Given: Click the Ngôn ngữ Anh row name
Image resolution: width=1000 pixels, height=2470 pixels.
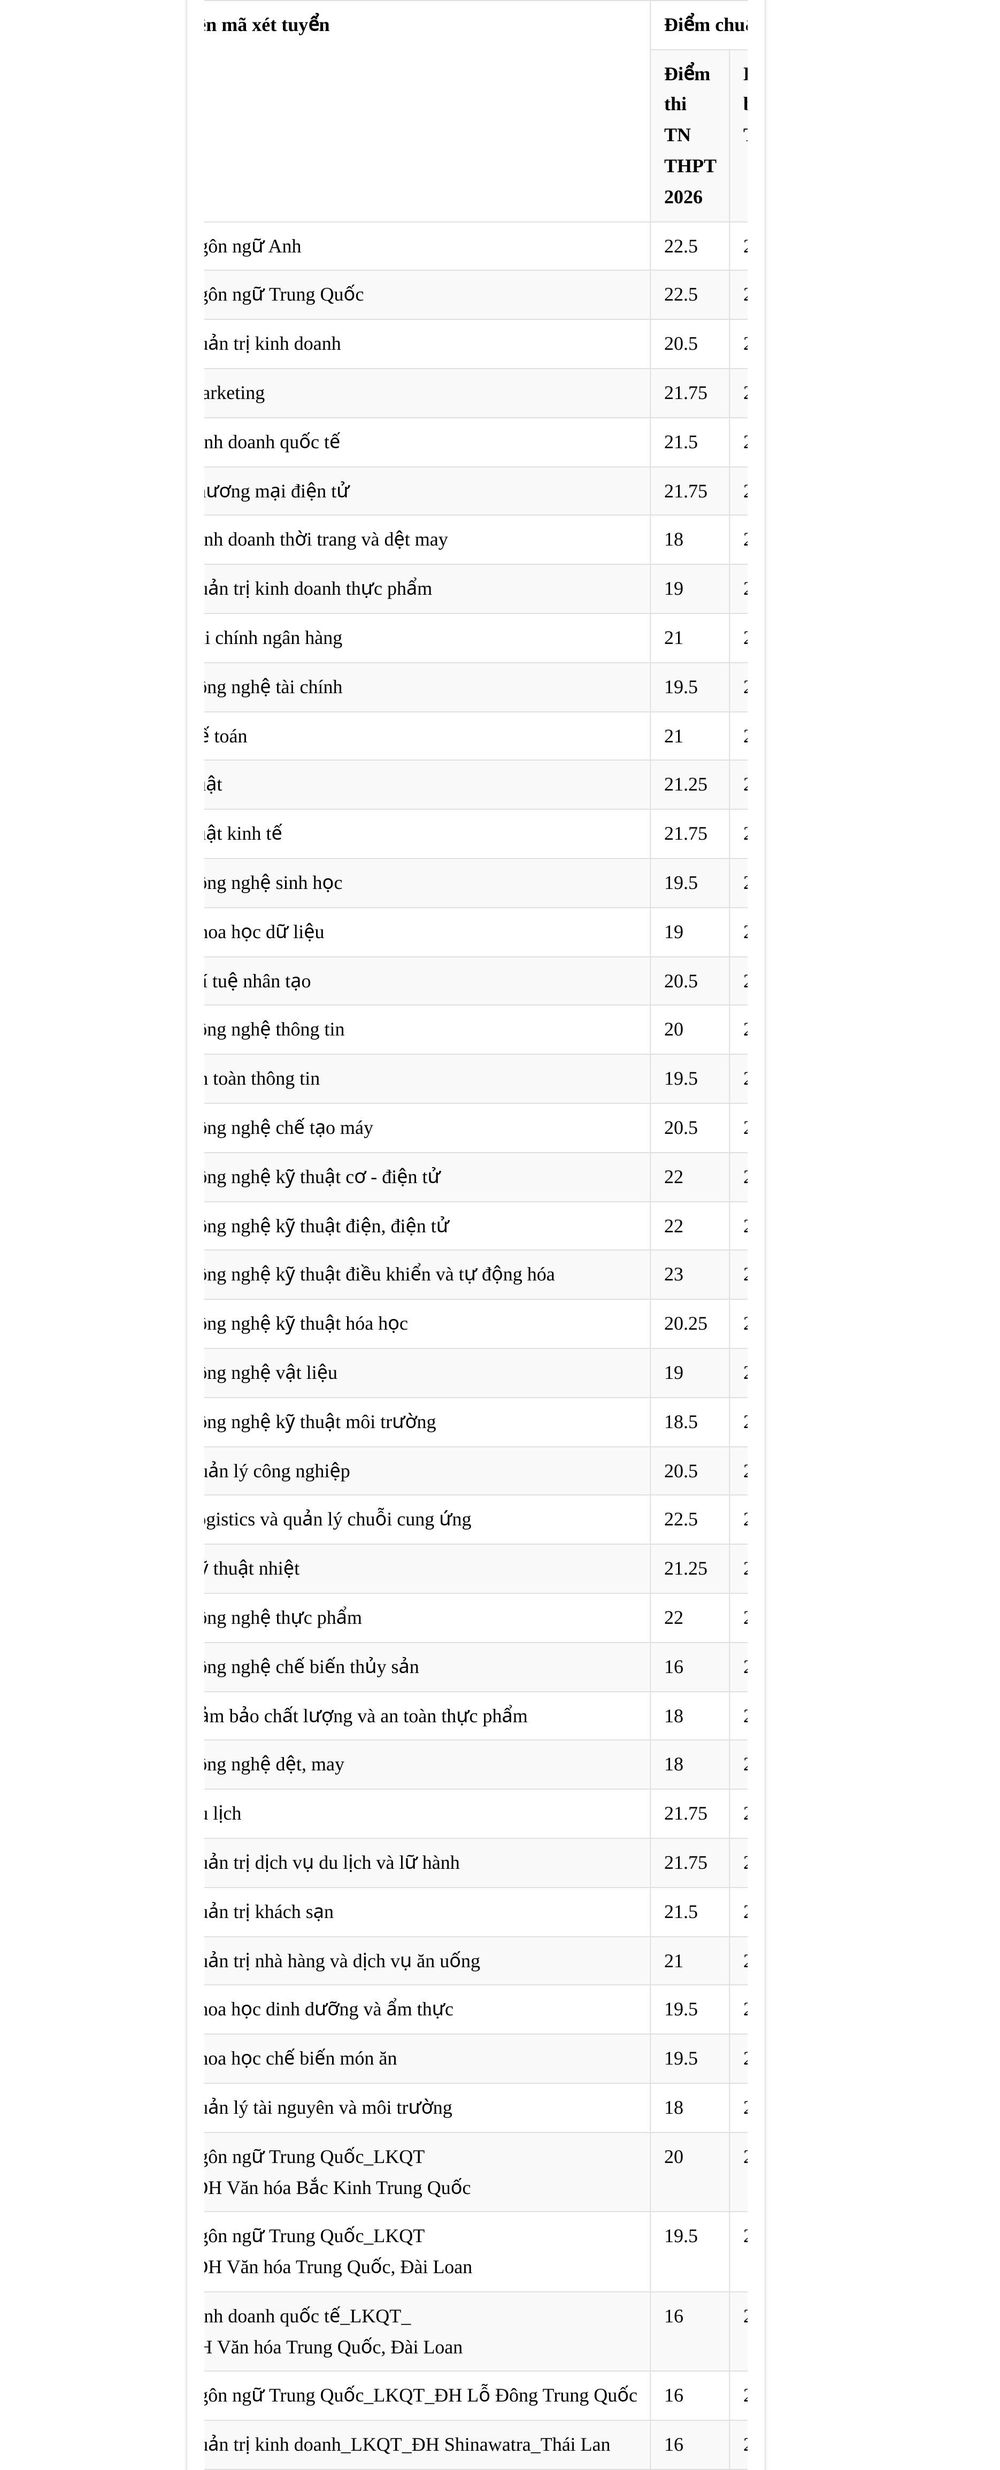Looking at the screenshot, I should point(252,246).
